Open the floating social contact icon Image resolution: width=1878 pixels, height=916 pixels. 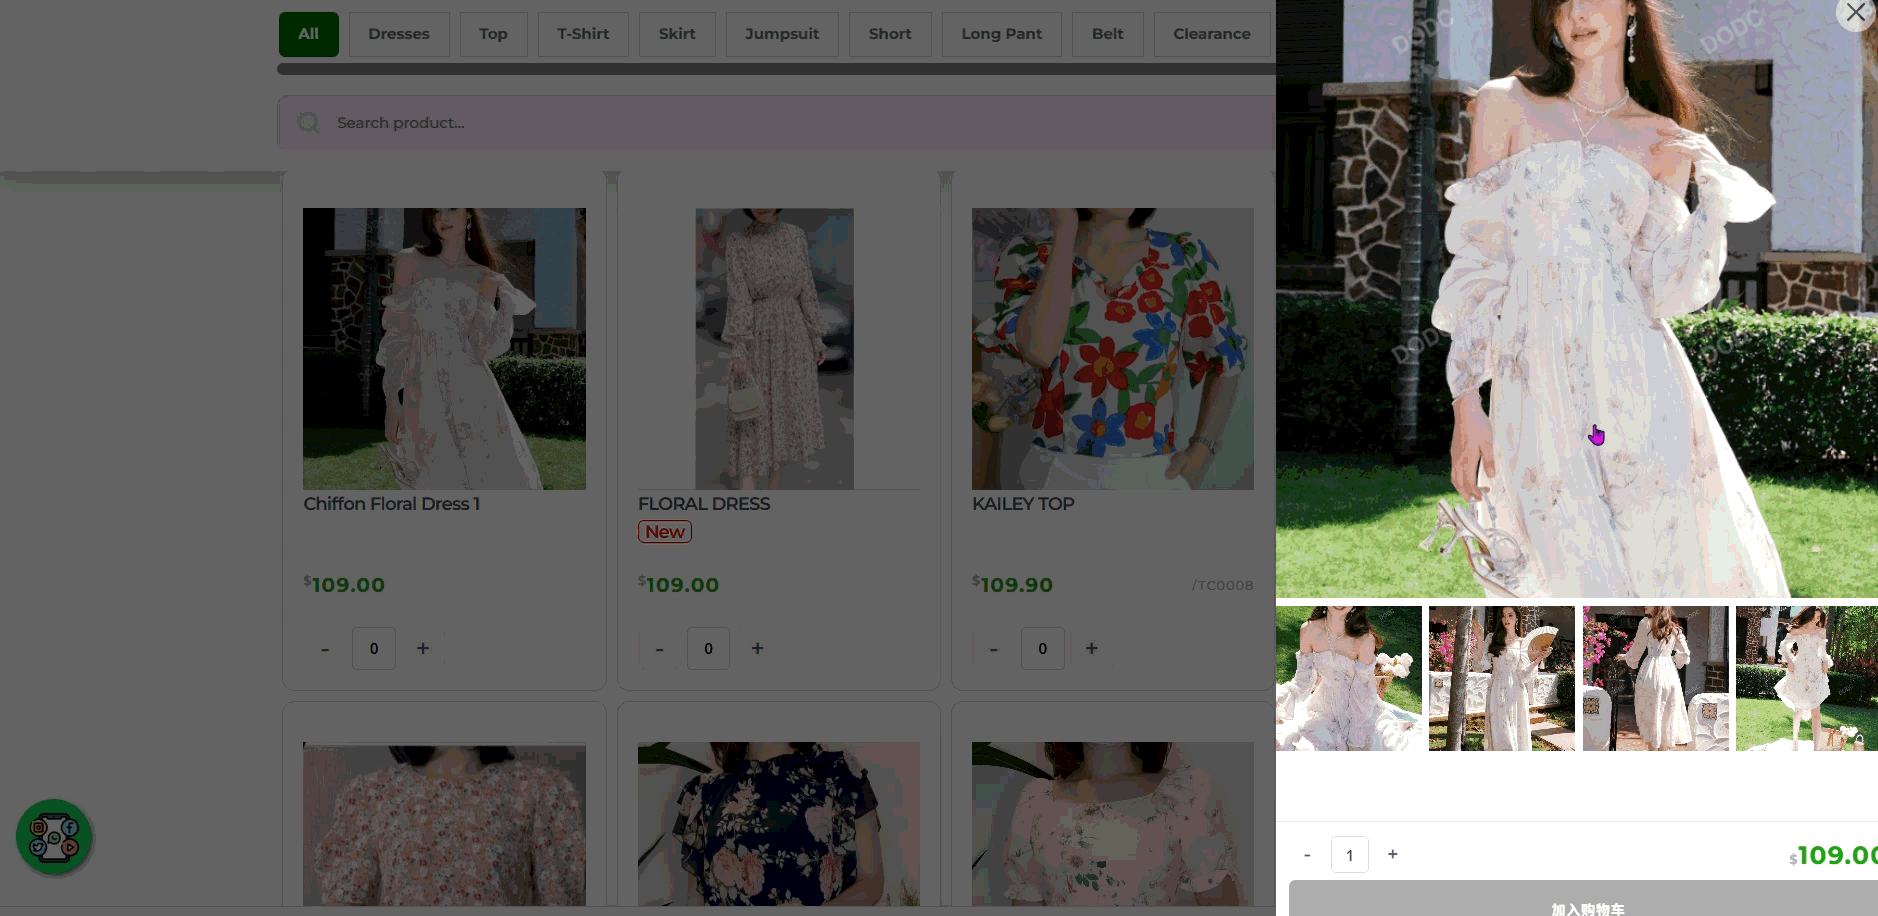(54, 837)
